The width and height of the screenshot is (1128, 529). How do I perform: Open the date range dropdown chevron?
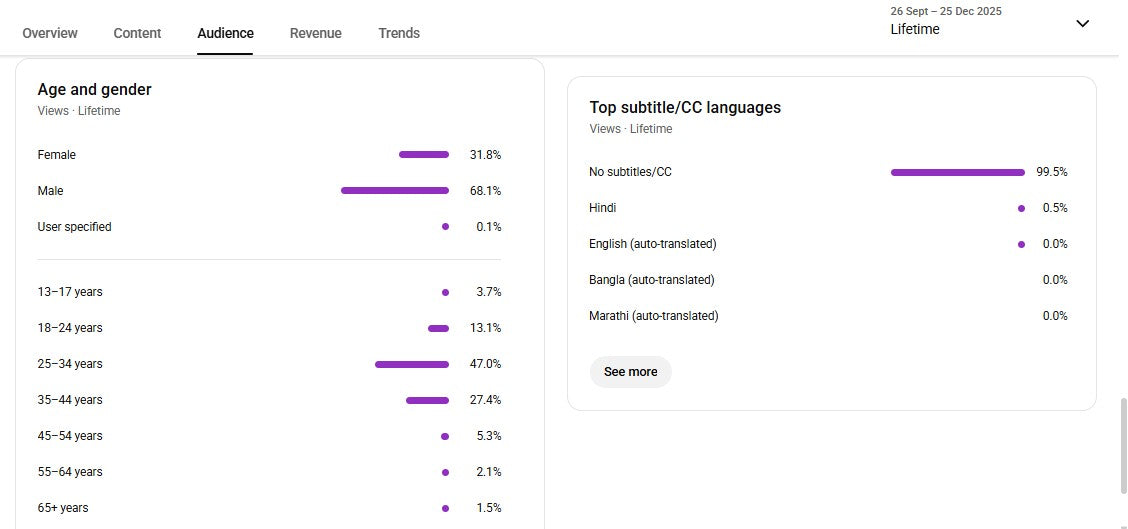click(1082, 24)
